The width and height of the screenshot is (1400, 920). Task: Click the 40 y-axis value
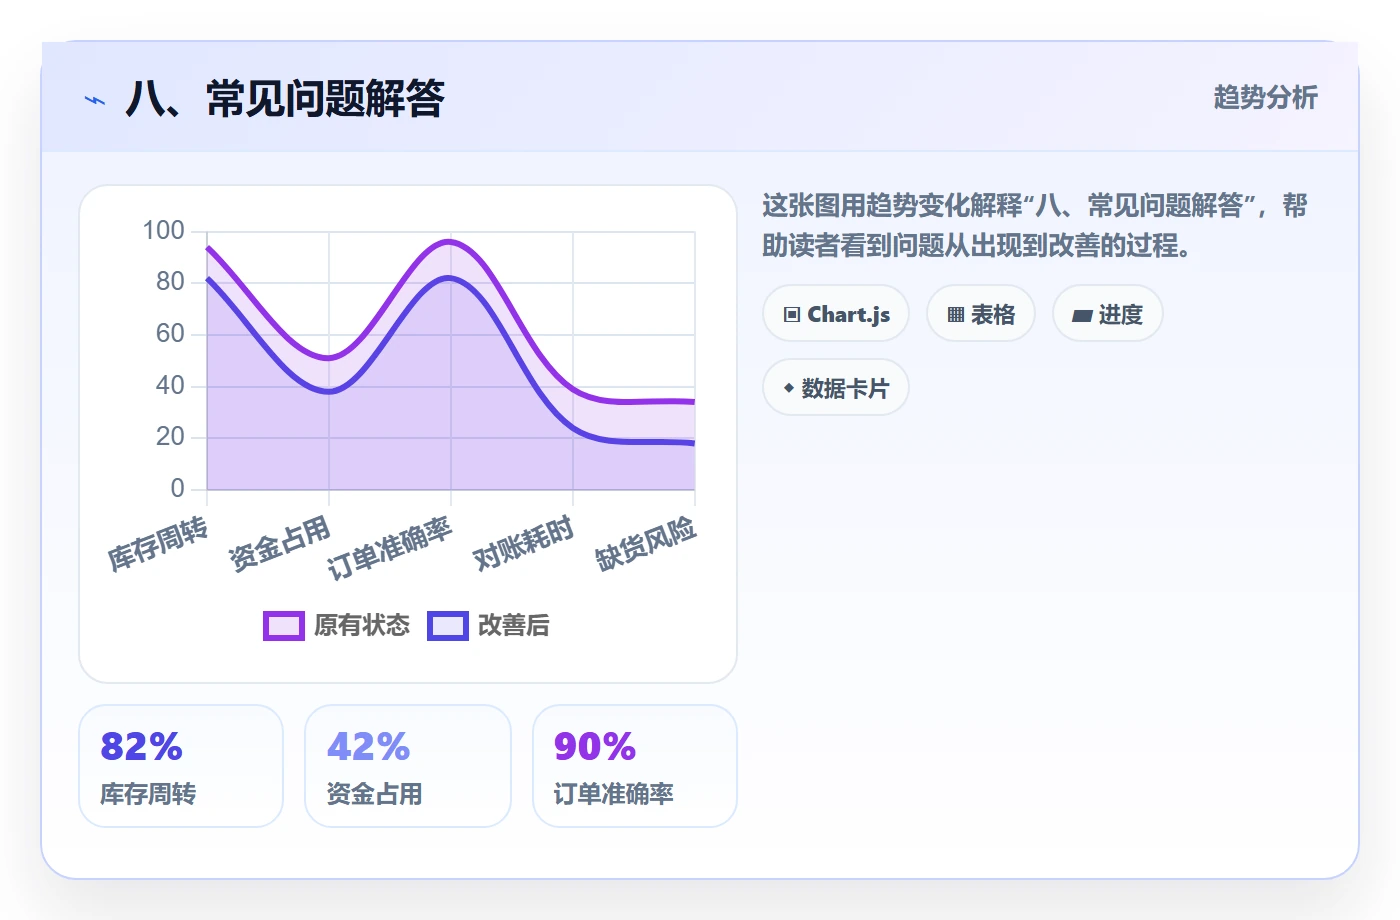pos(171,385)
